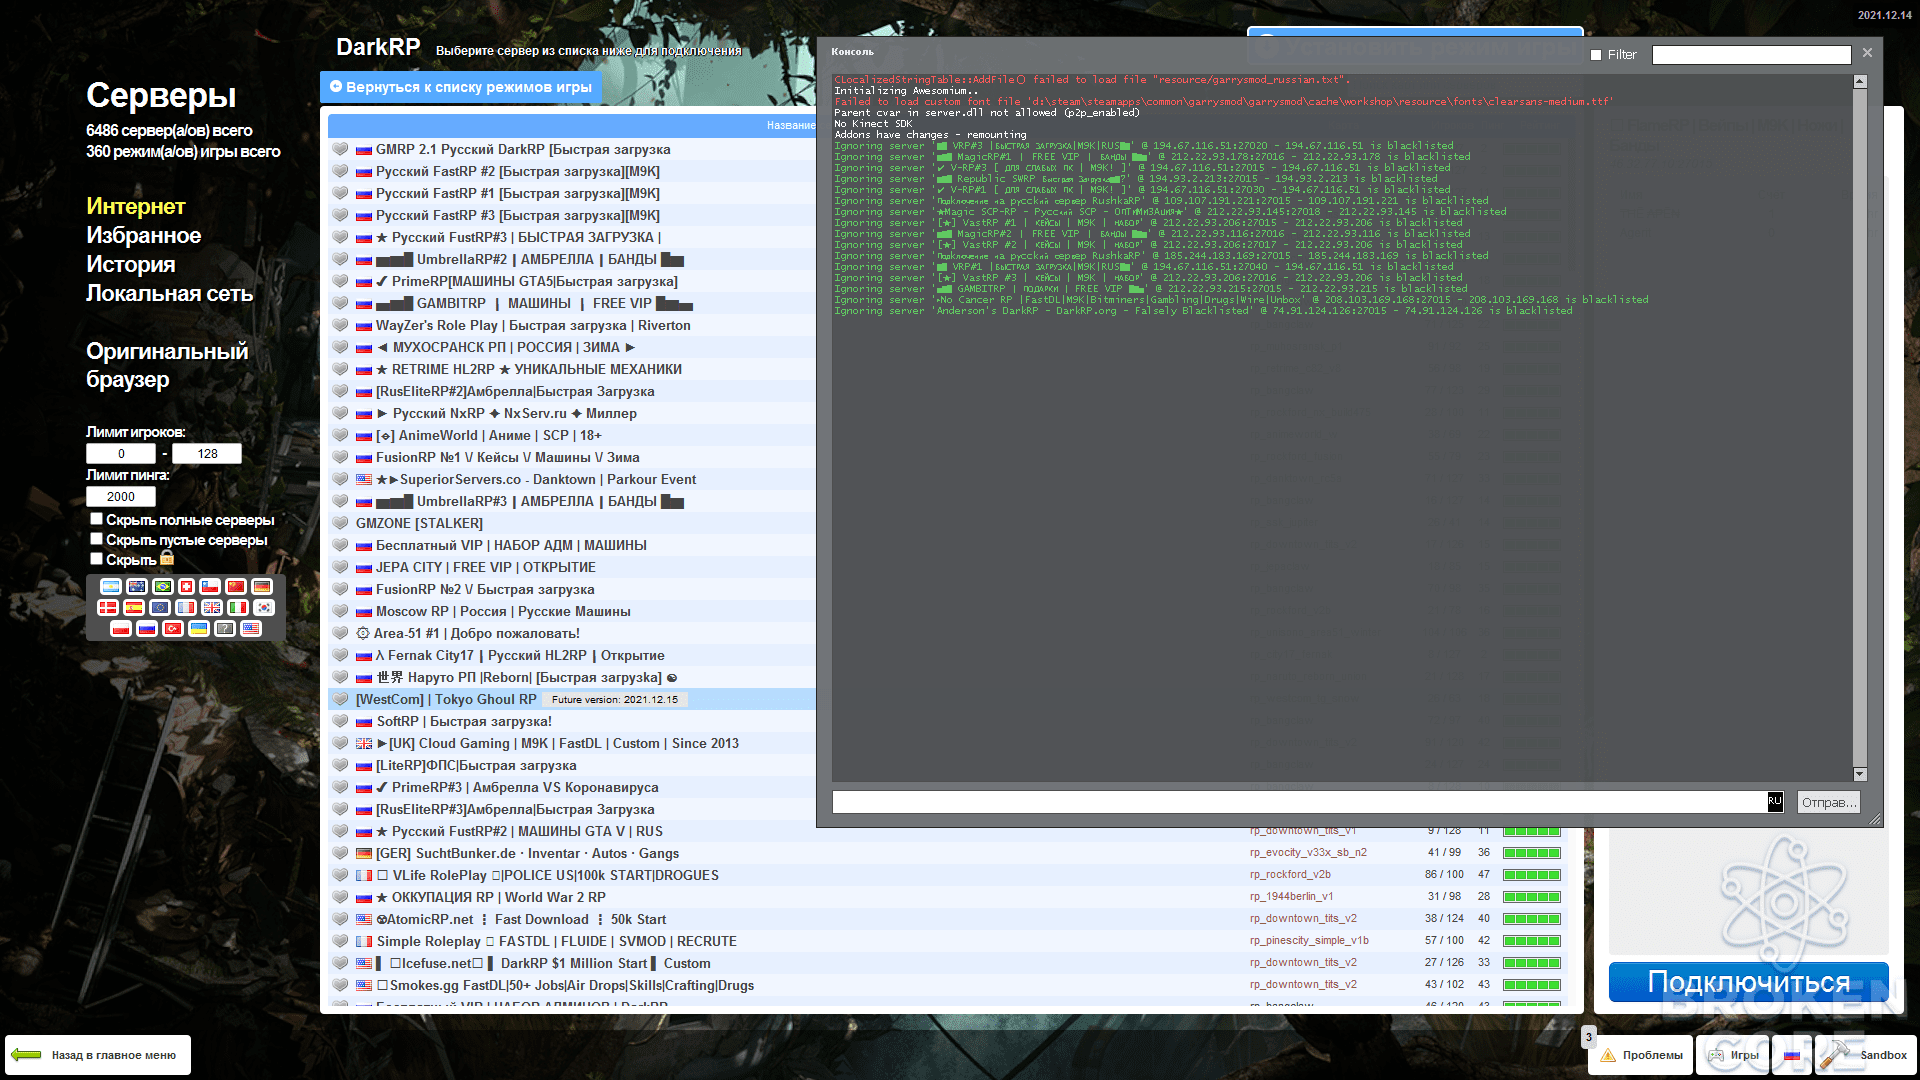1920x1080 pixels.
Task: Filter servers by Poland flag
Action: tap(121, 628)
